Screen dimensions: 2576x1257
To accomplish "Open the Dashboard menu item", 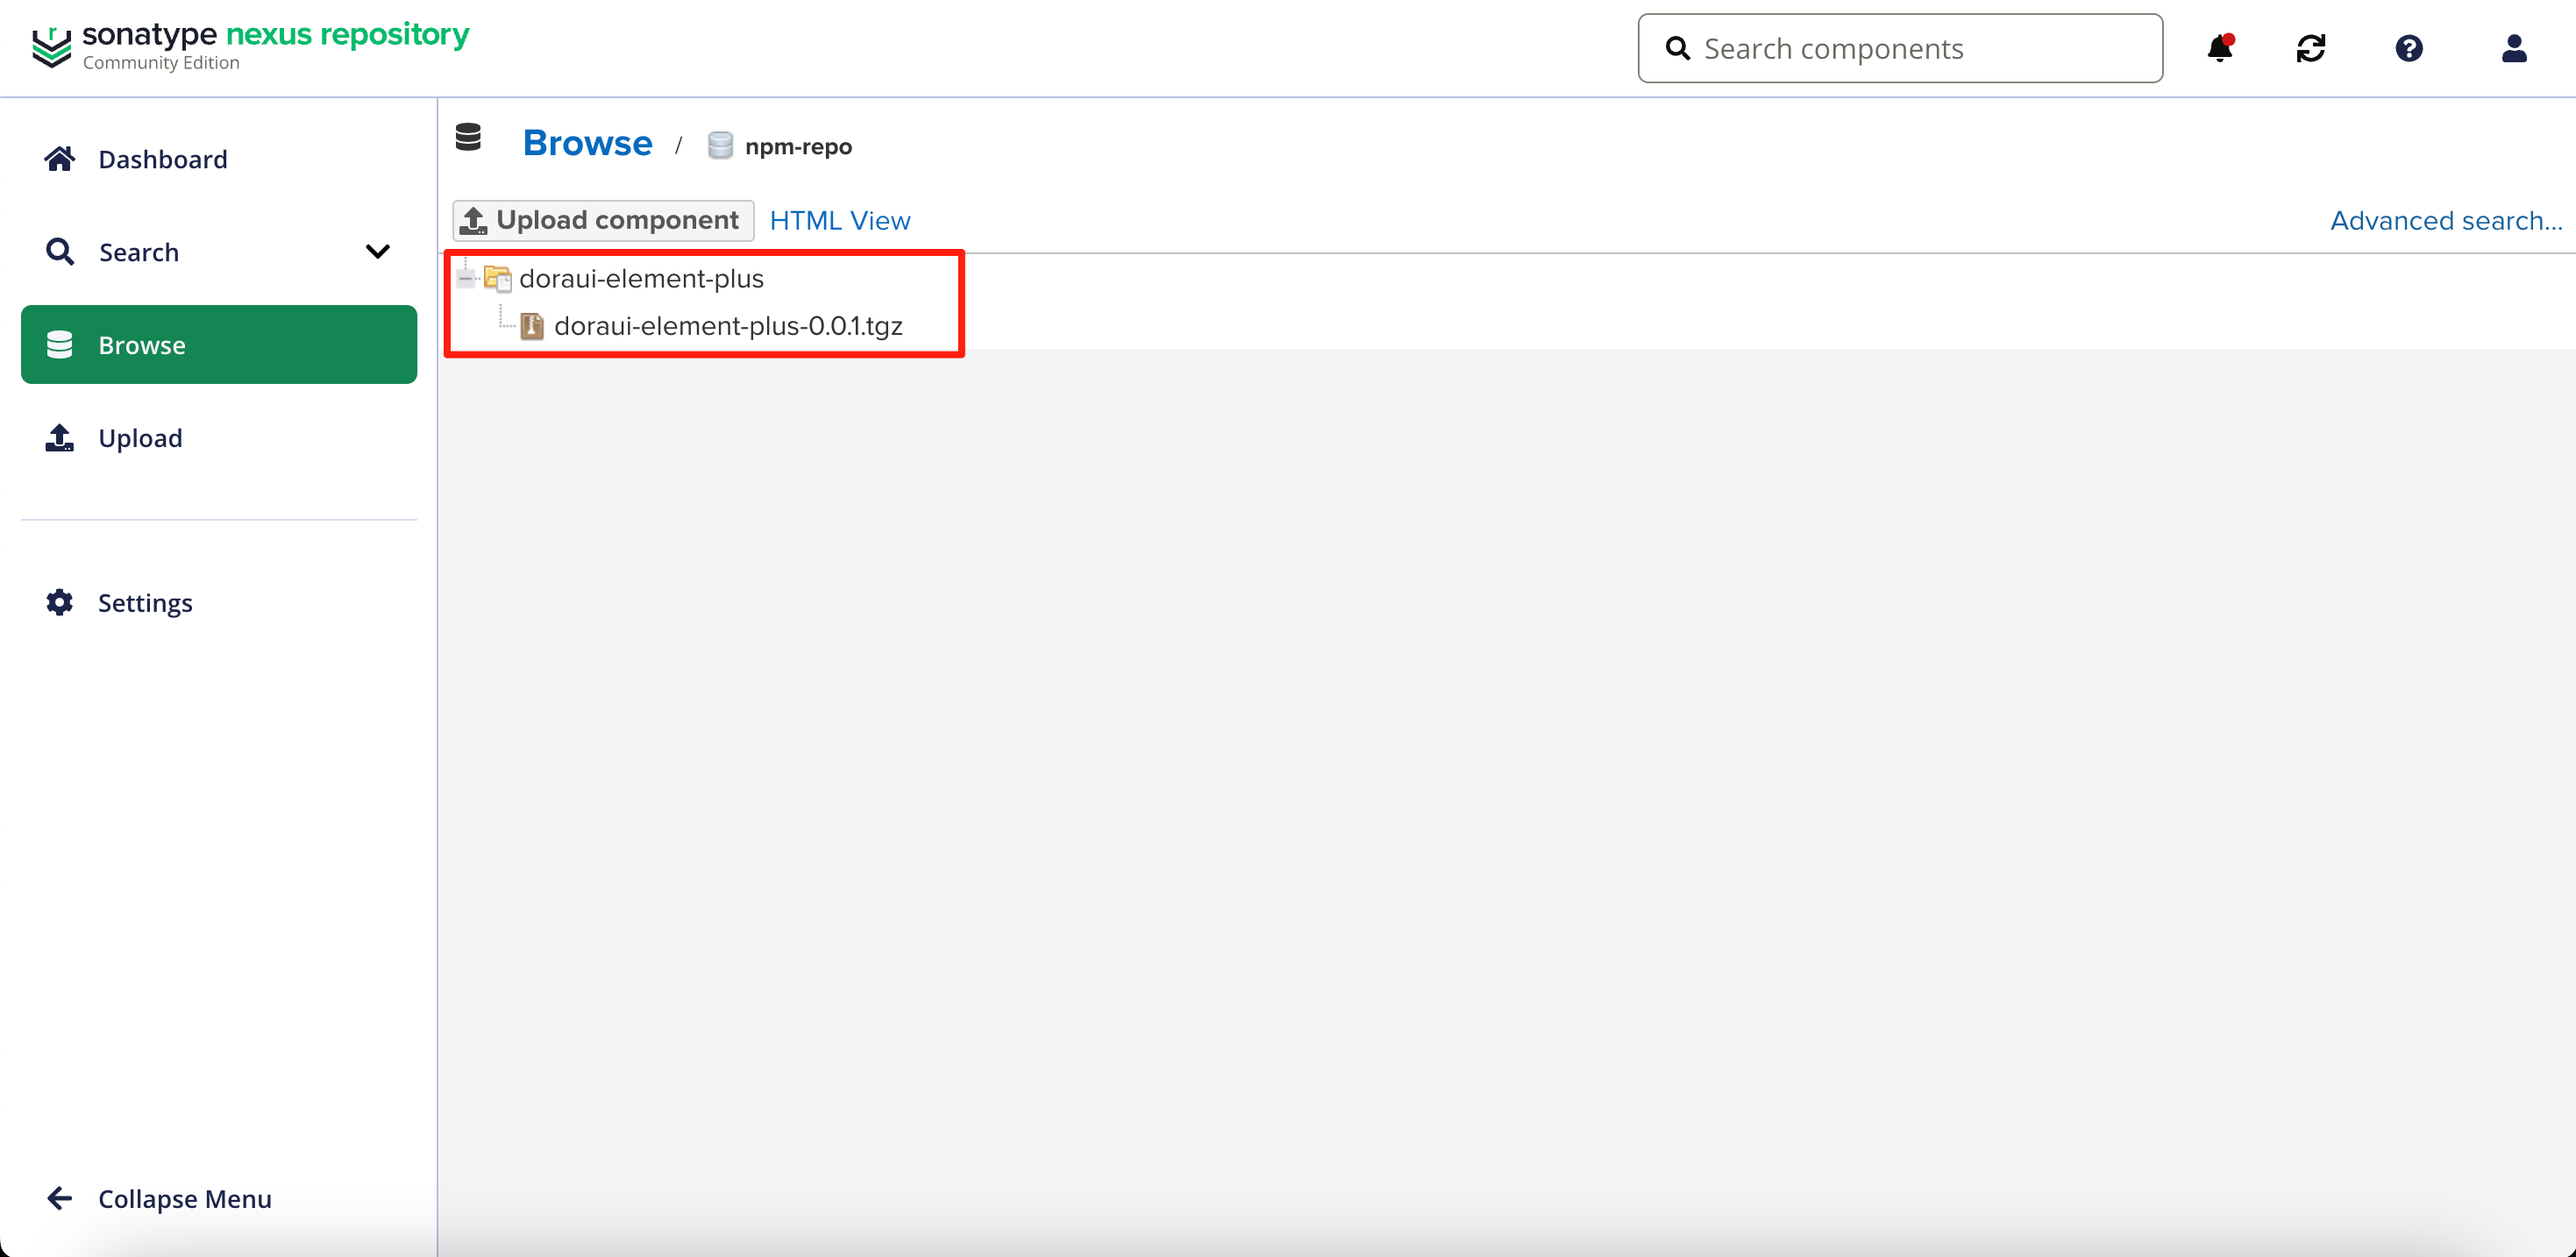I will coord(162,159).
